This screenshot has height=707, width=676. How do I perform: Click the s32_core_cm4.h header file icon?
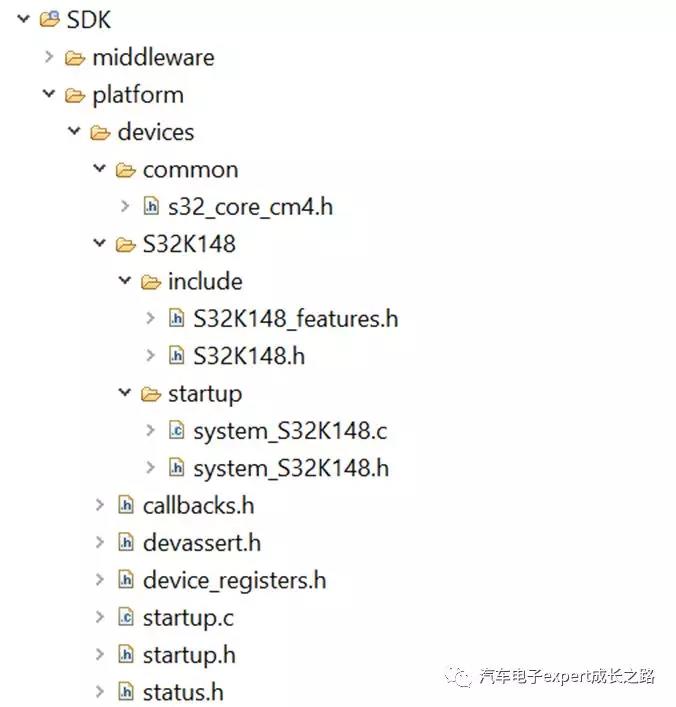click(x=151, y=207)
